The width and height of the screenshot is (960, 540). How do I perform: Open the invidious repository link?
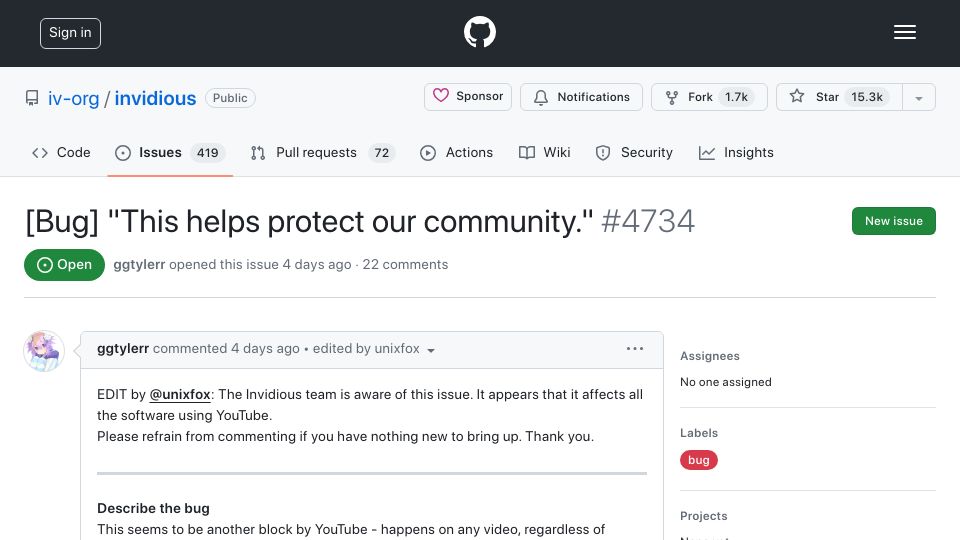[156, 99]
